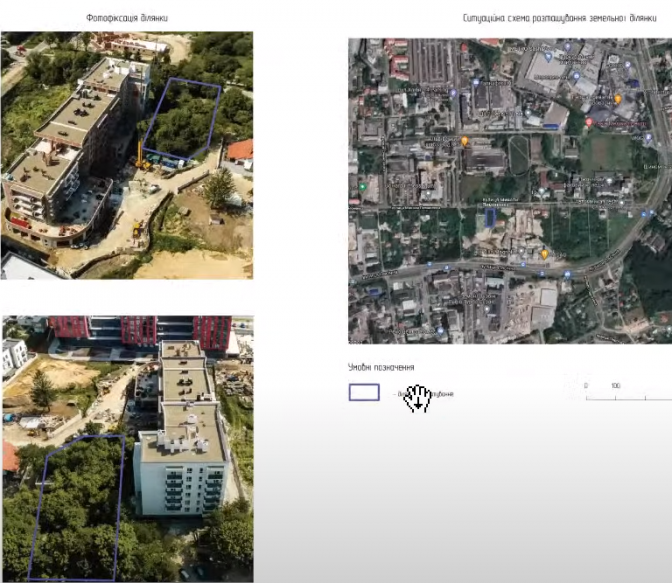Viewport: 672px width, 583px height.
Task: Select the 'Умовні позначення' legend title
Action: (x=381, y=368)
